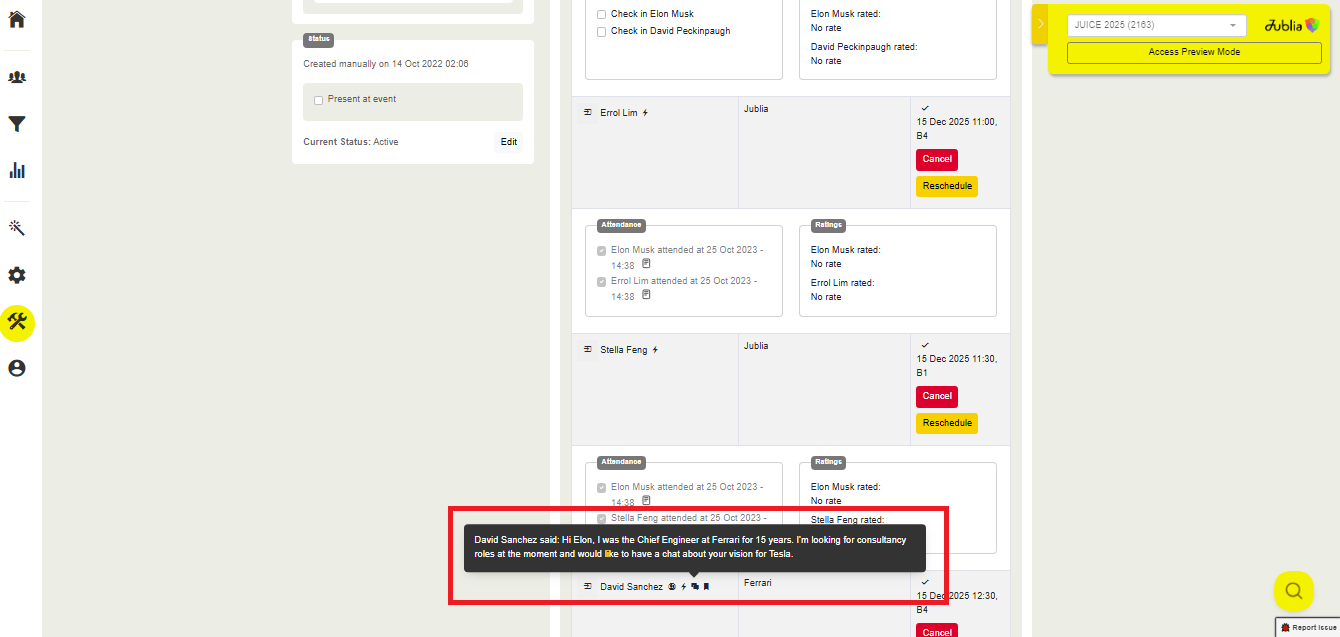This screenshot has width=1340, height=637.
Task: Open note icon for Elon Musk in Stella Feng meeting
Action: click(x=646, y=500)
